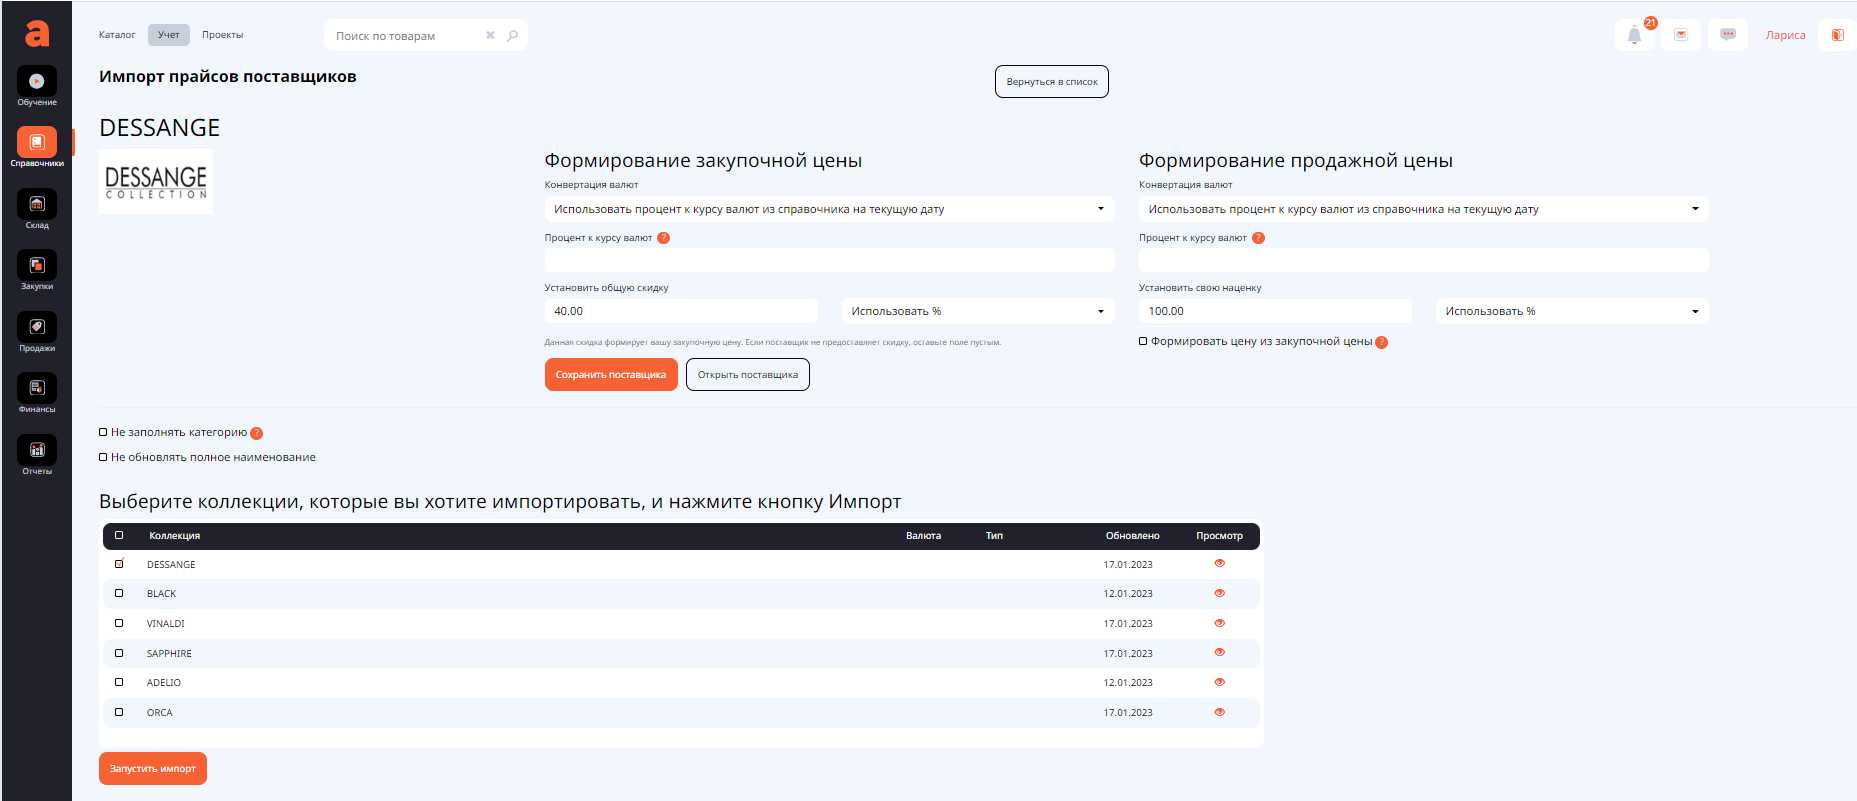1857x801 pixels.
Task: Go to Закупки in sidebar
Action: pyautogui.click(x=37, y=266)
